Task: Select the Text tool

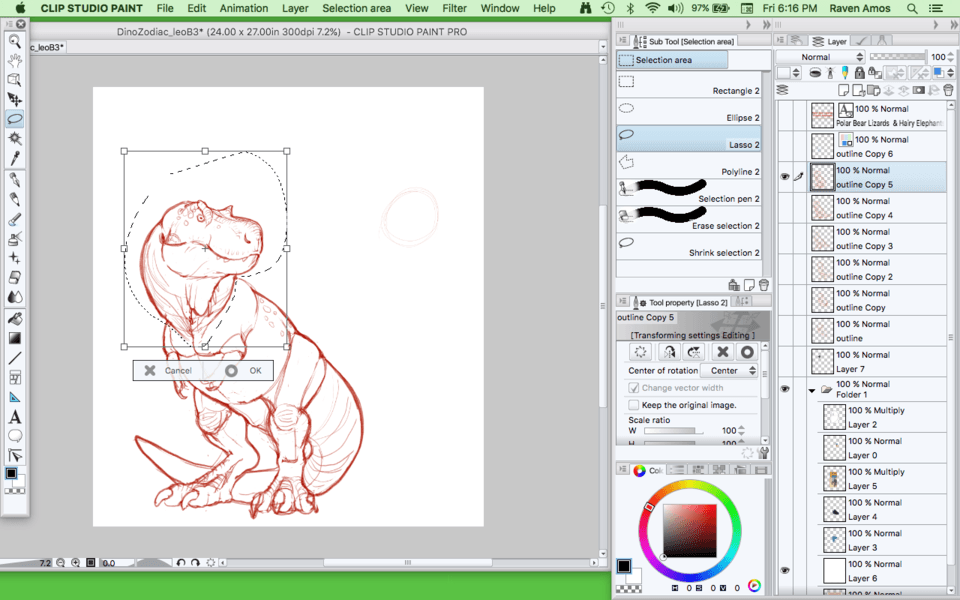Action: click(x=15, y=417)
